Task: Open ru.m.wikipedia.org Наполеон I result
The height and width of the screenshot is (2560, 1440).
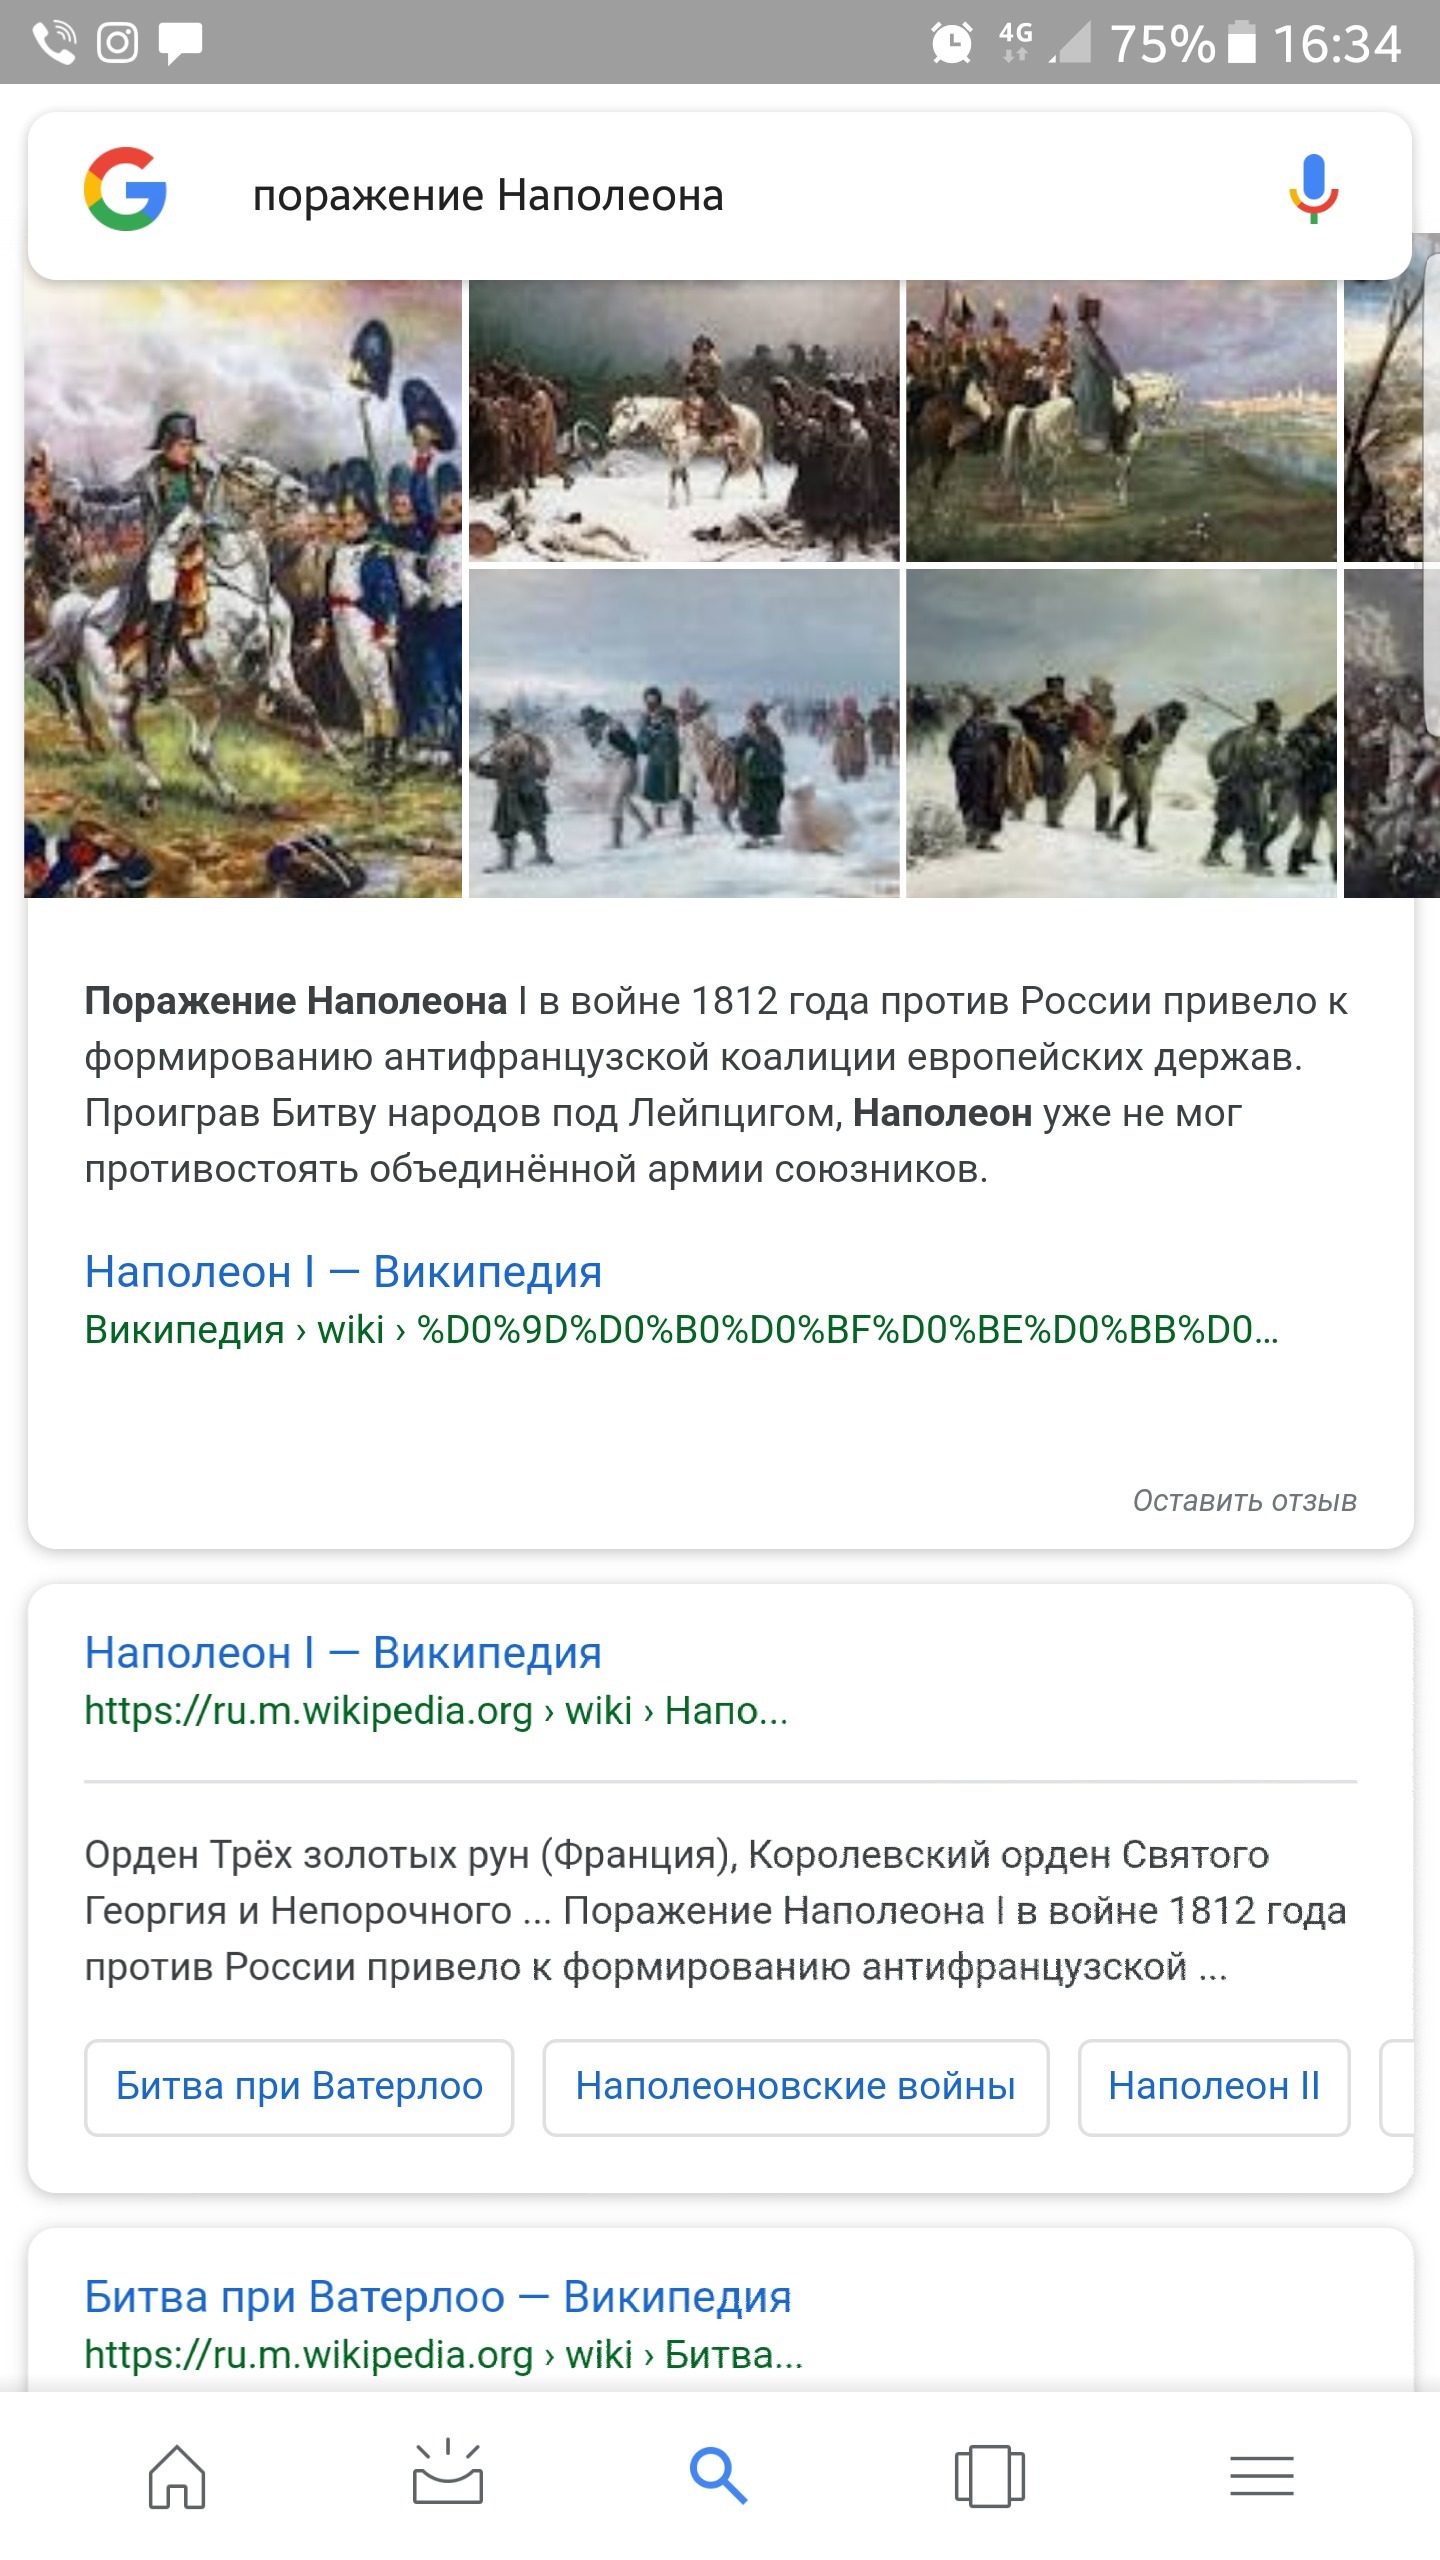Action: click(x=343, y=1653)
